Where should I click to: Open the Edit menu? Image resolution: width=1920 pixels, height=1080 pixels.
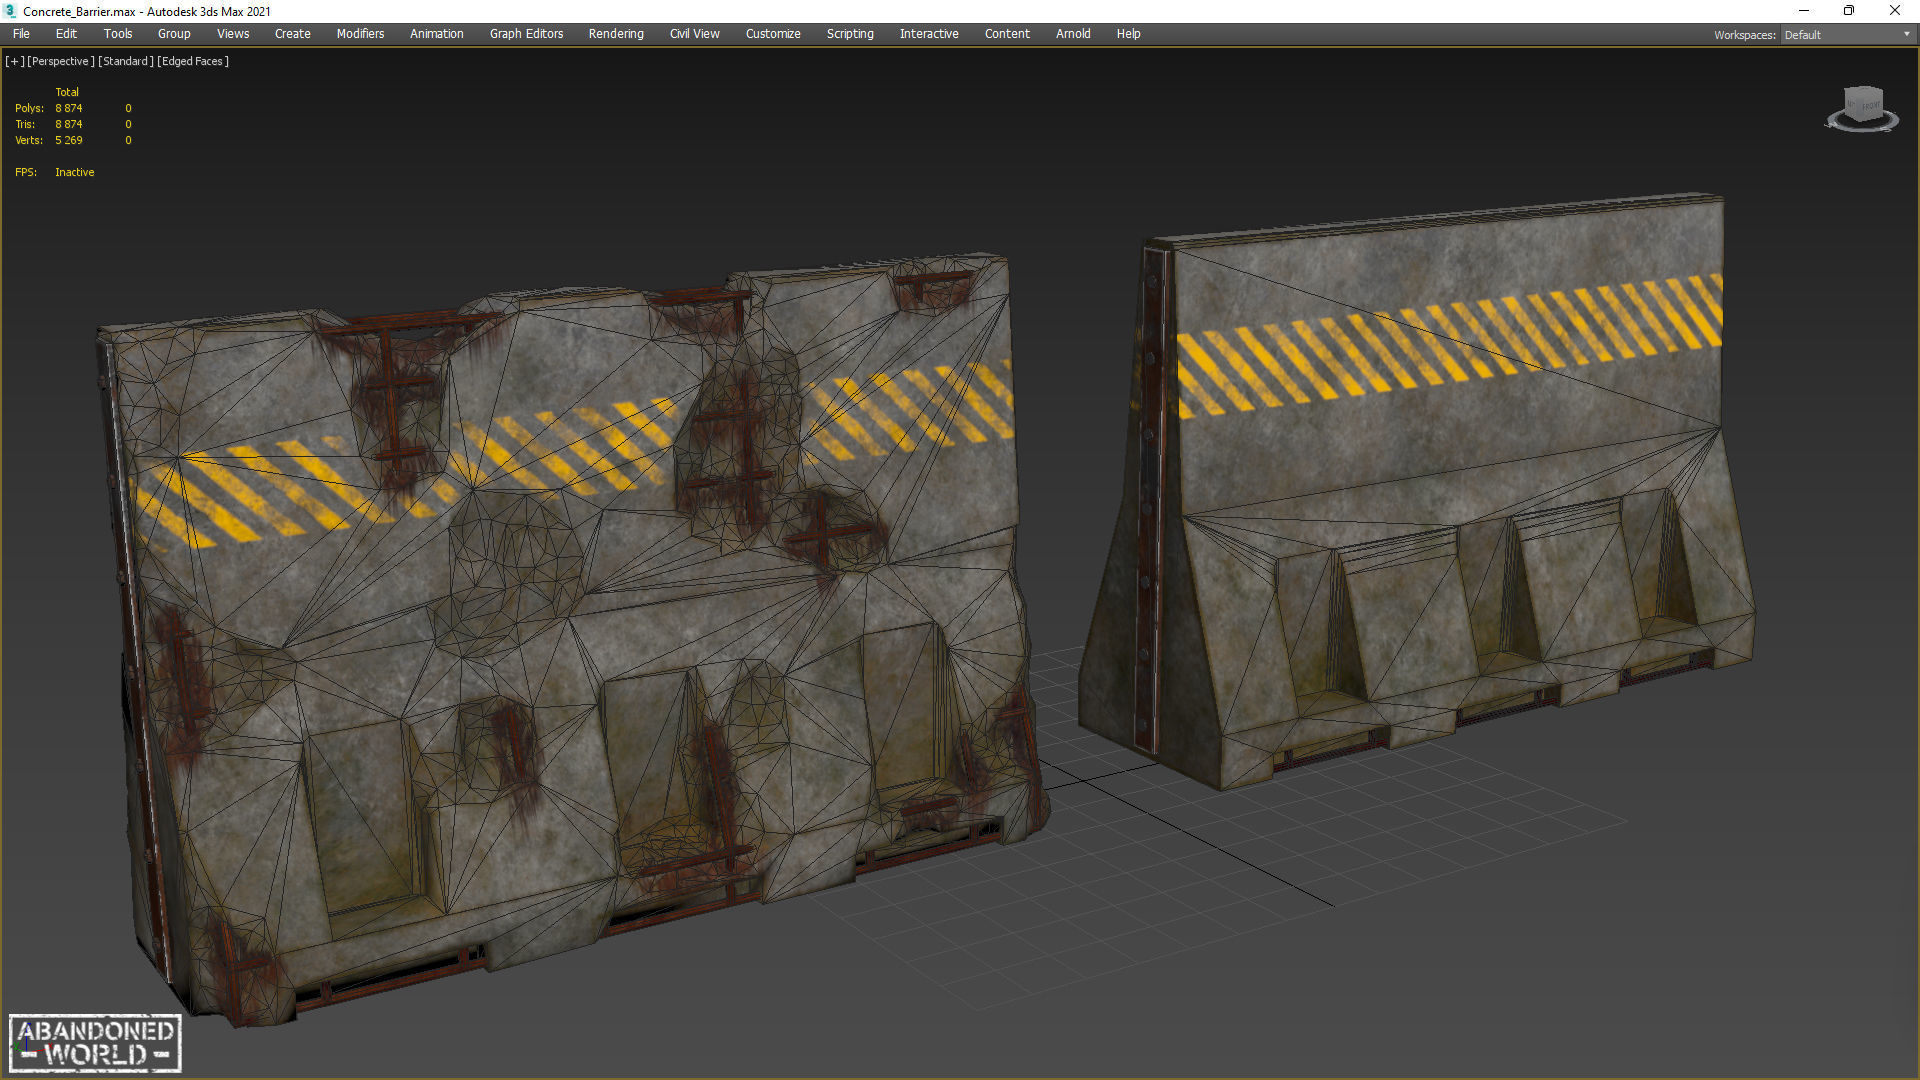click(x=66, y=34)
